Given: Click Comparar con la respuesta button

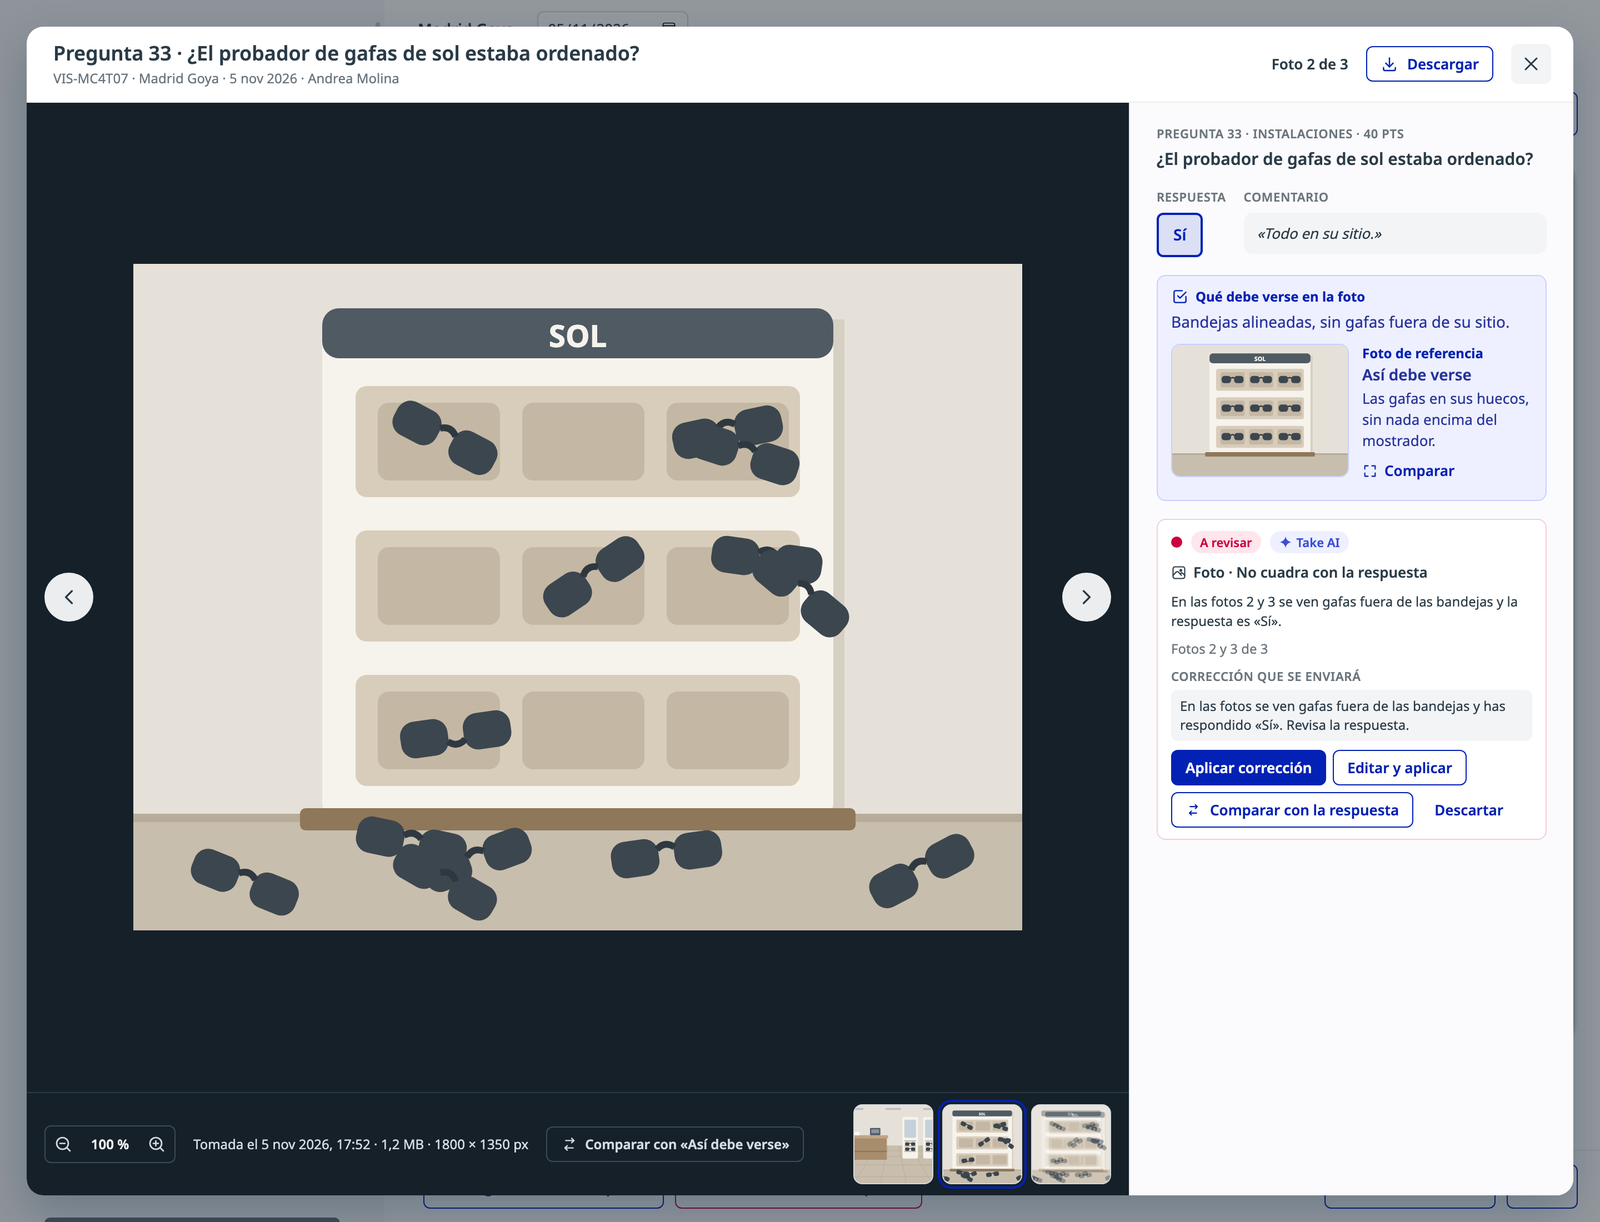Looking at the screenshot, I should click(x=1292, y=810).
